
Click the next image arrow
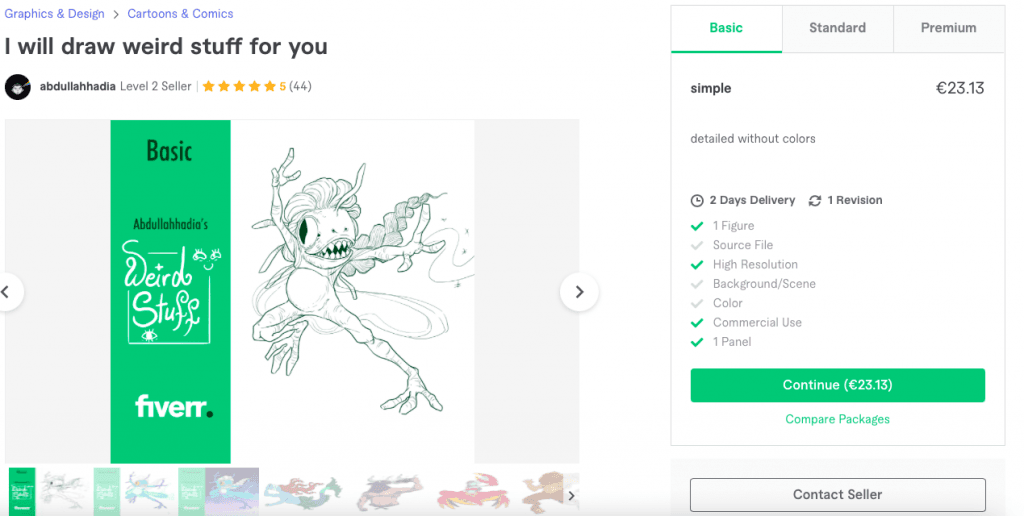pos(579,292)
